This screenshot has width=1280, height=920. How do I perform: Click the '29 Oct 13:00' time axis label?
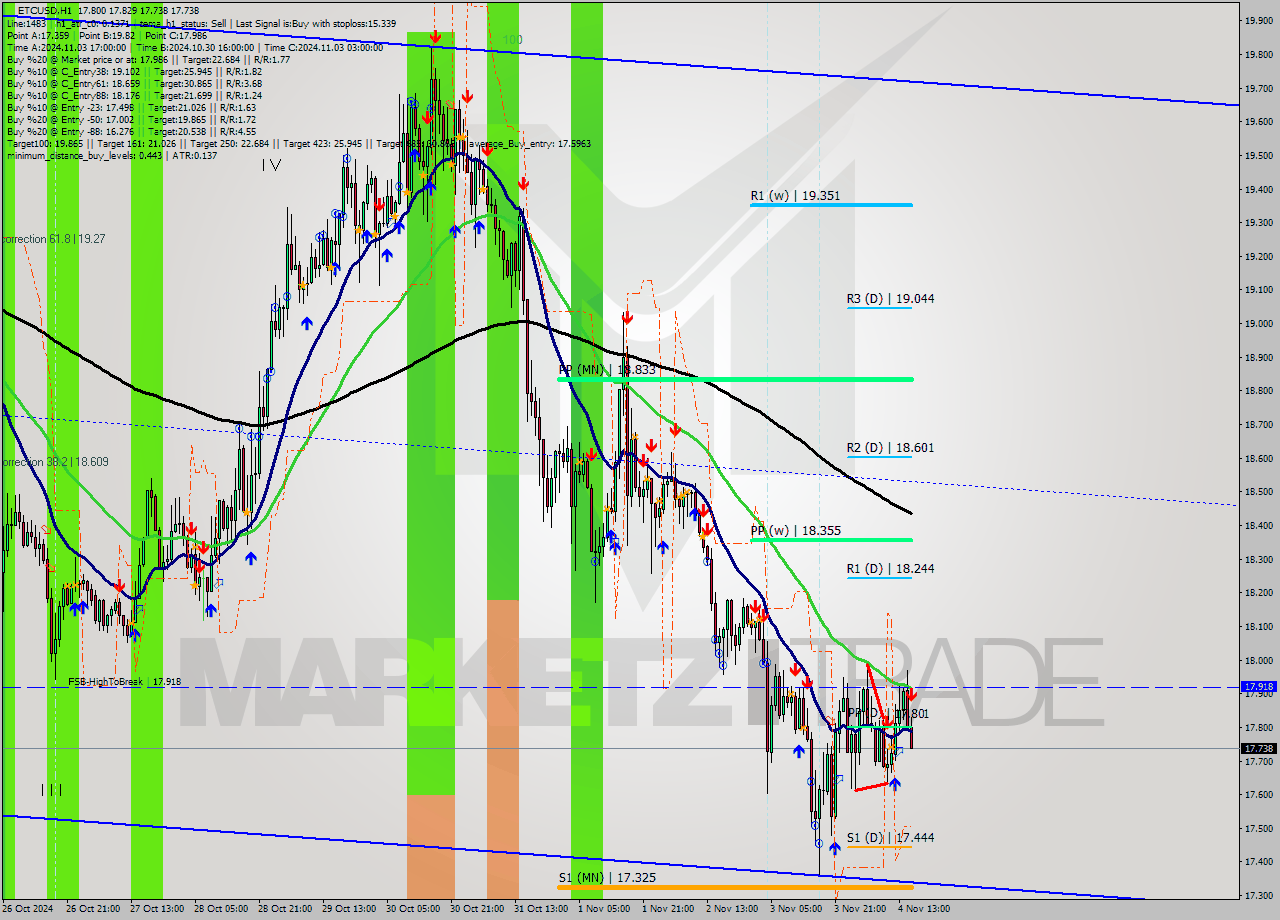[349, 909]
